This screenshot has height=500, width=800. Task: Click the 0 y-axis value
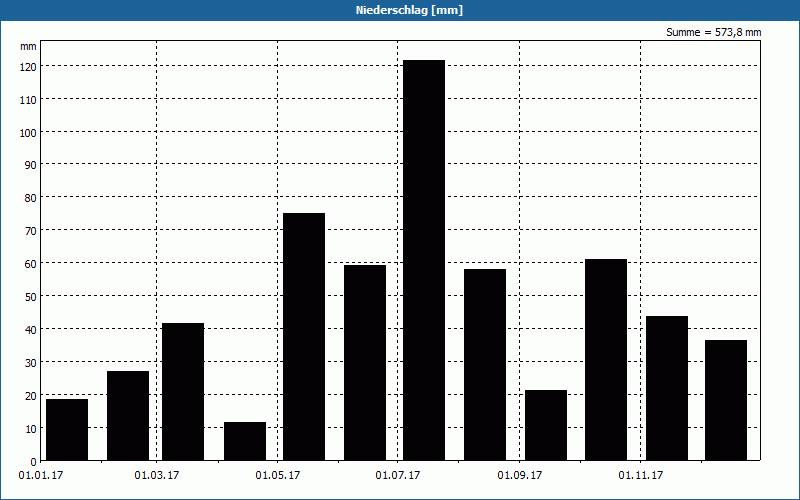coord(34,462)
